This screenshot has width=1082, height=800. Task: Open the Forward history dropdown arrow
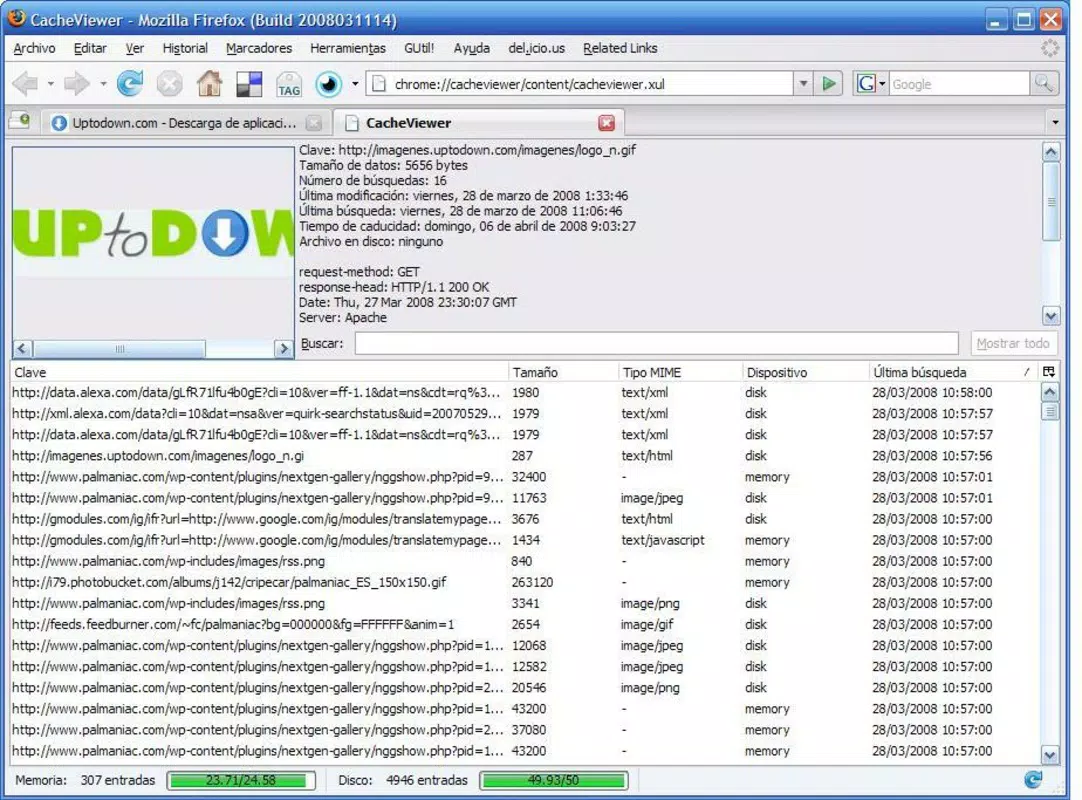(103, 84)
